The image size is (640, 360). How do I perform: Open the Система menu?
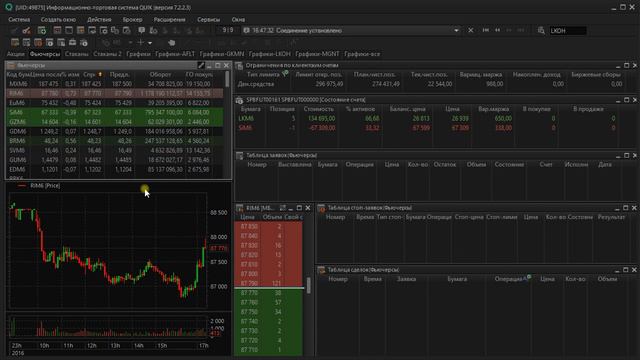coord(19,20)
